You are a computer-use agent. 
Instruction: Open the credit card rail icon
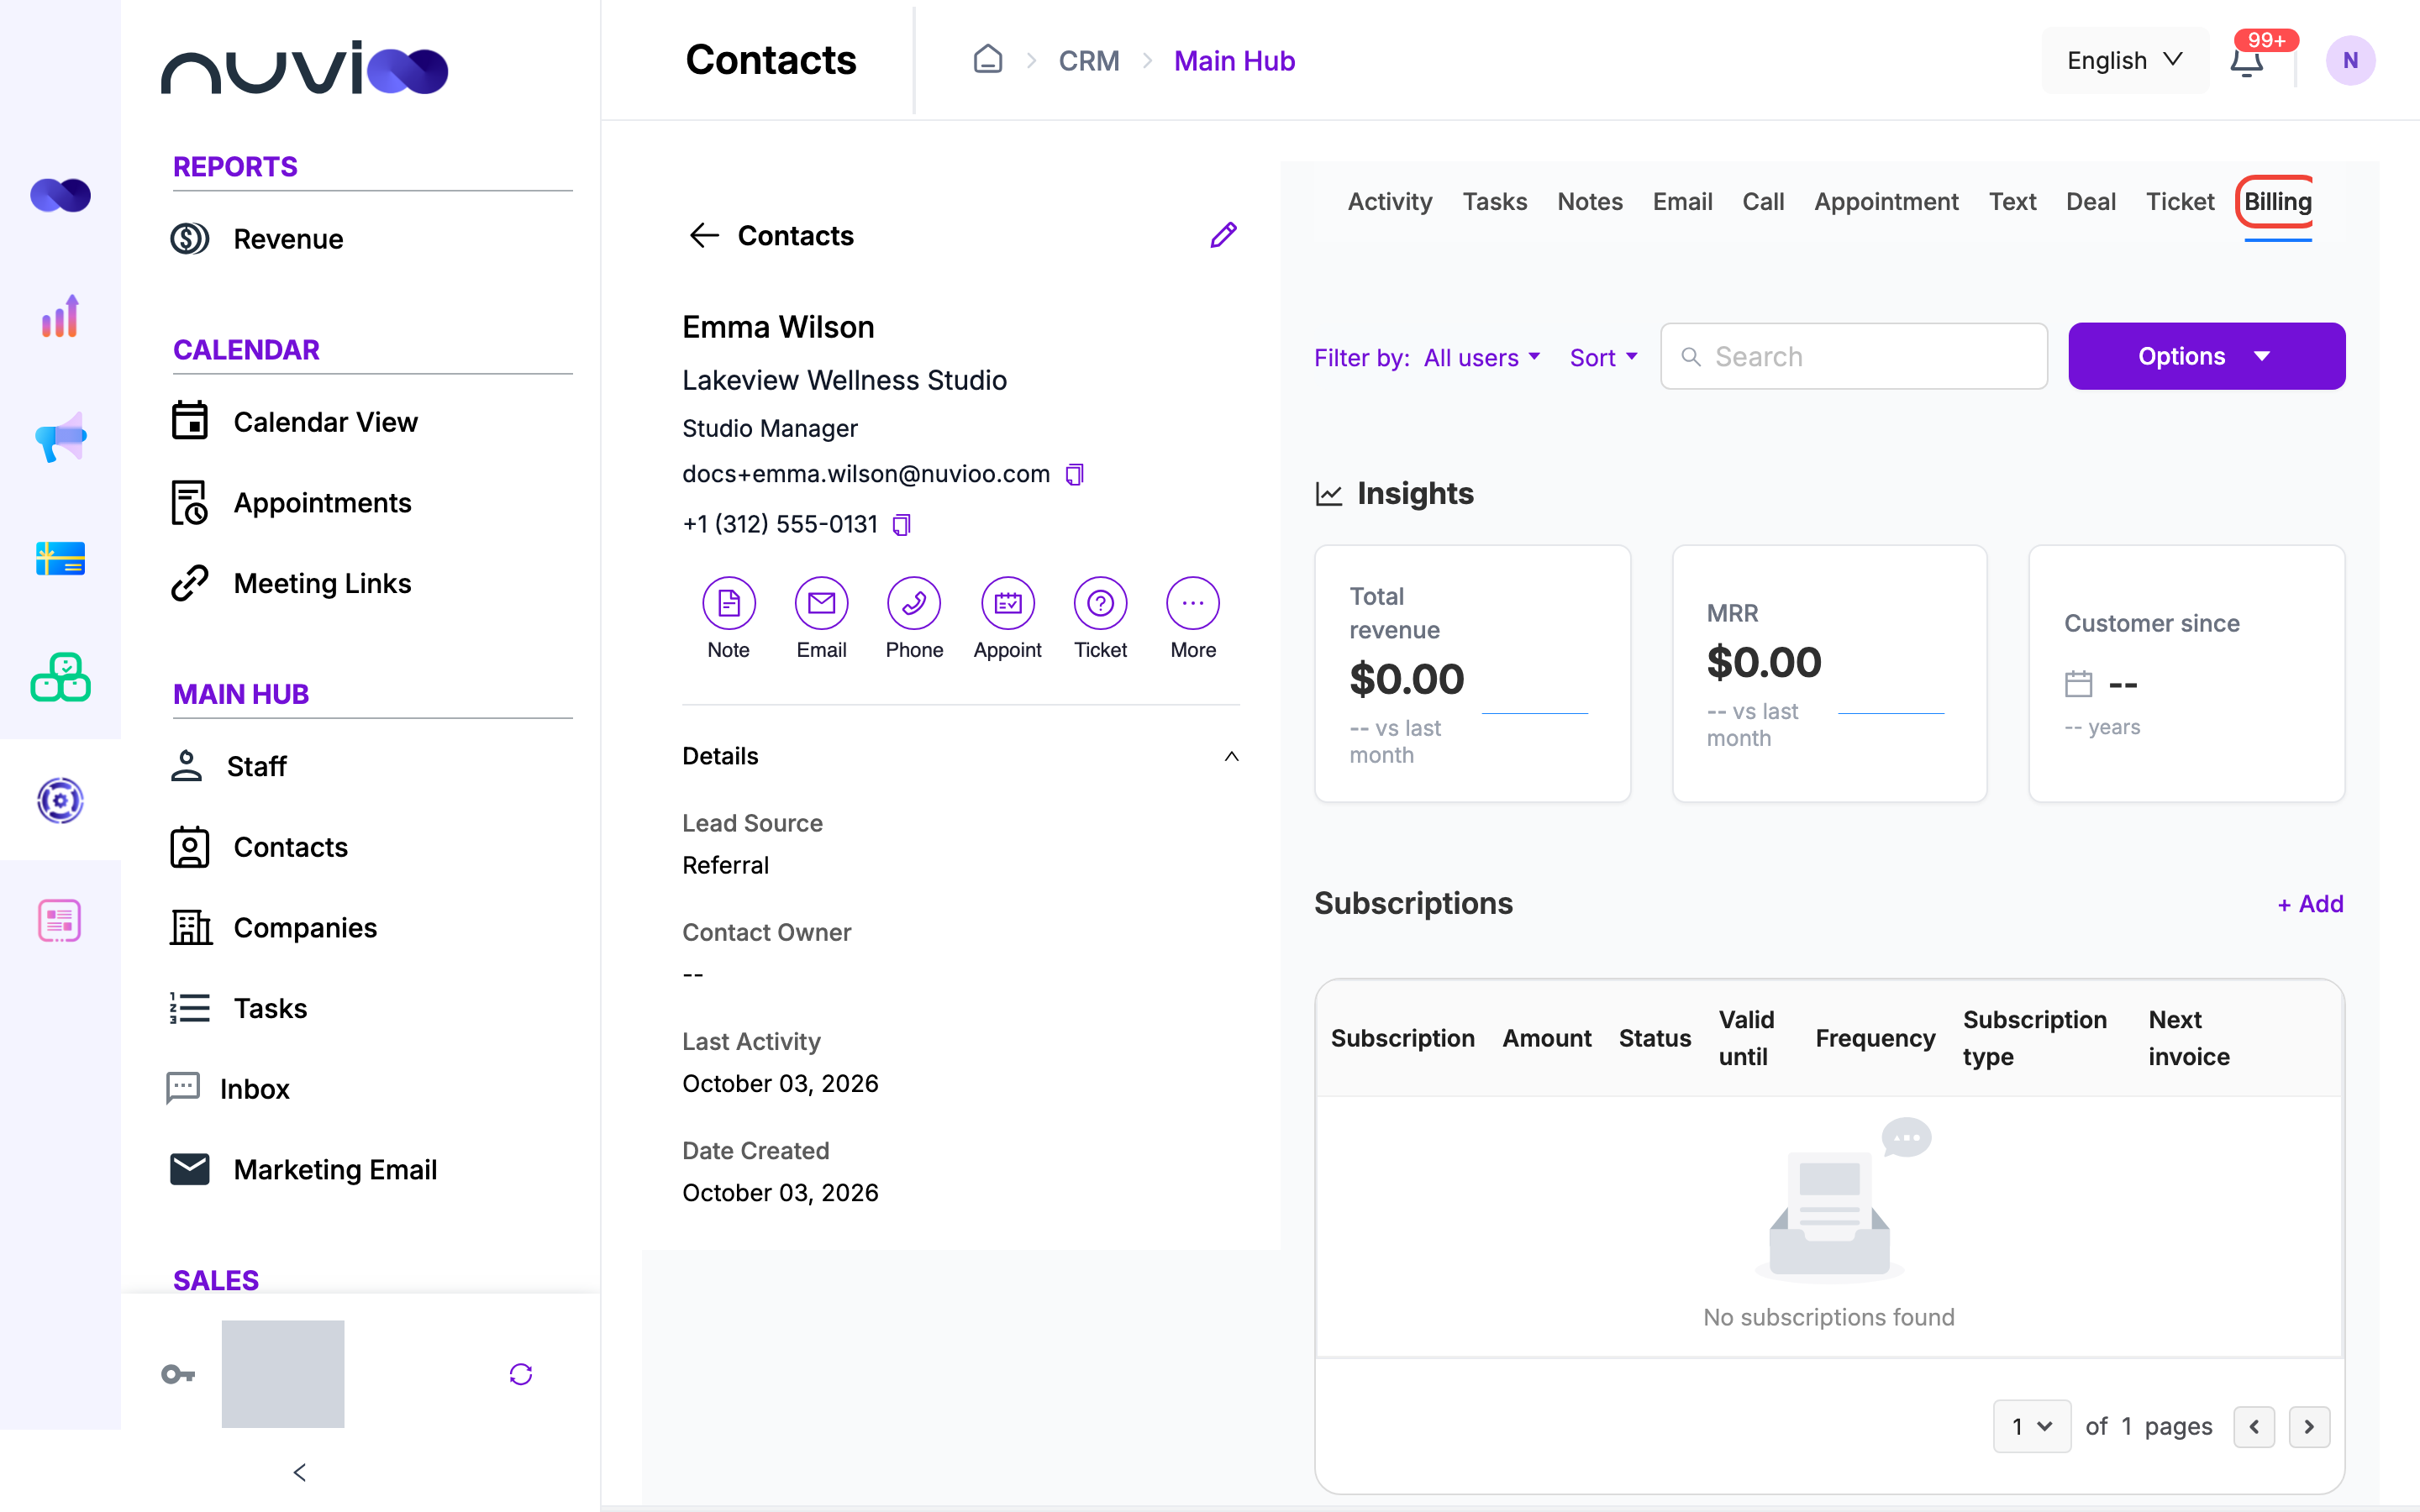[60, 558]
